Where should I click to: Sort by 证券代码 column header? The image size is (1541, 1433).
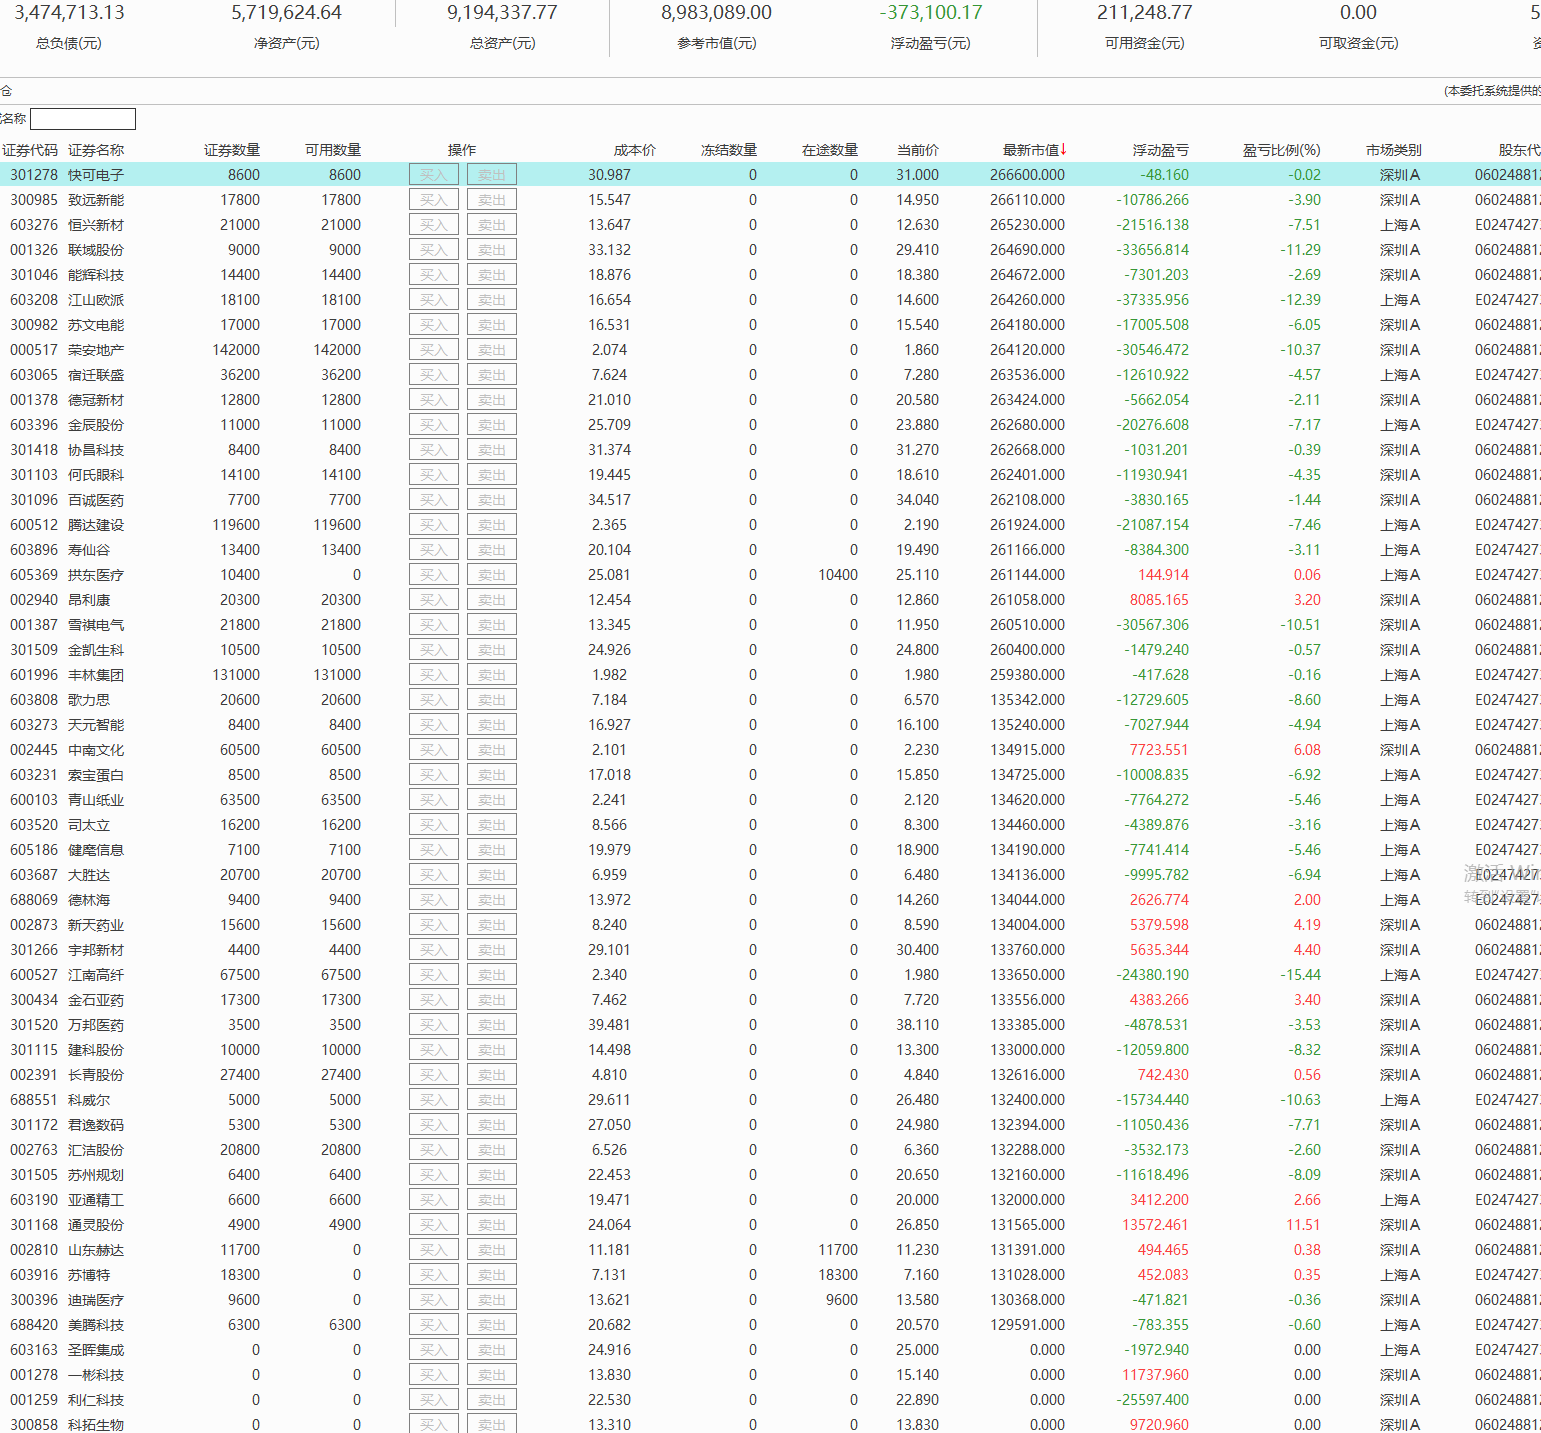(x=30, y=150)
